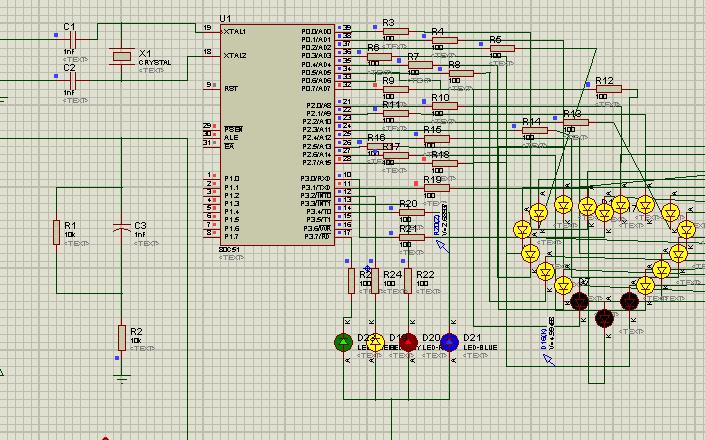This screenshot has height=440, width=705.
Task: Click the 10k value under R1
Action: point(70,235)
